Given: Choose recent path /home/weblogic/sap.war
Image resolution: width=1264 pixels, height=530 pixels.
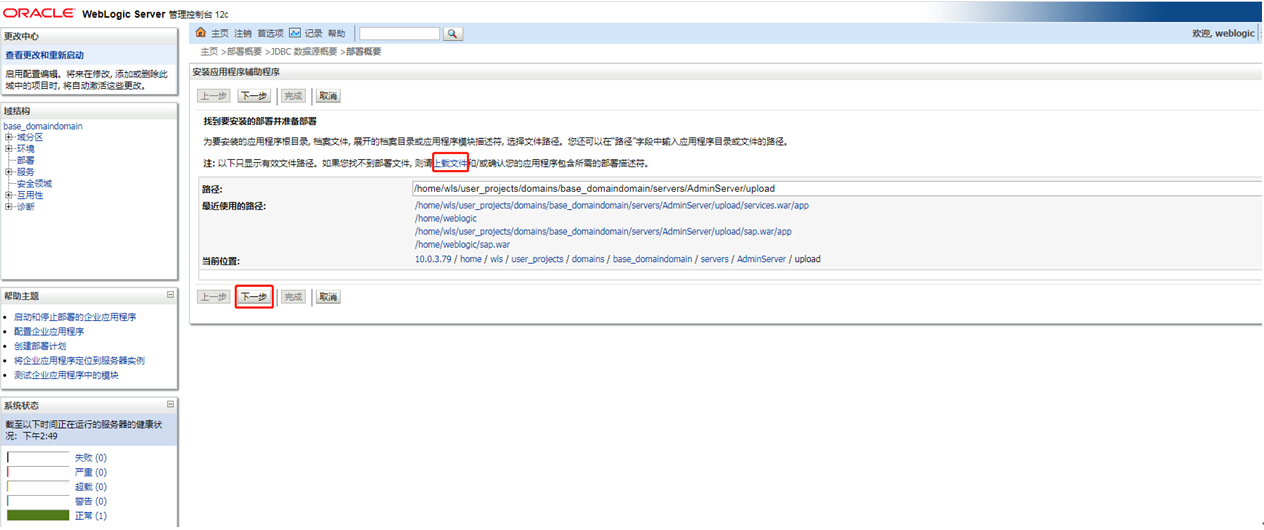Looking at the screenshot, I should pyautogui.click(x=463, y=244).
